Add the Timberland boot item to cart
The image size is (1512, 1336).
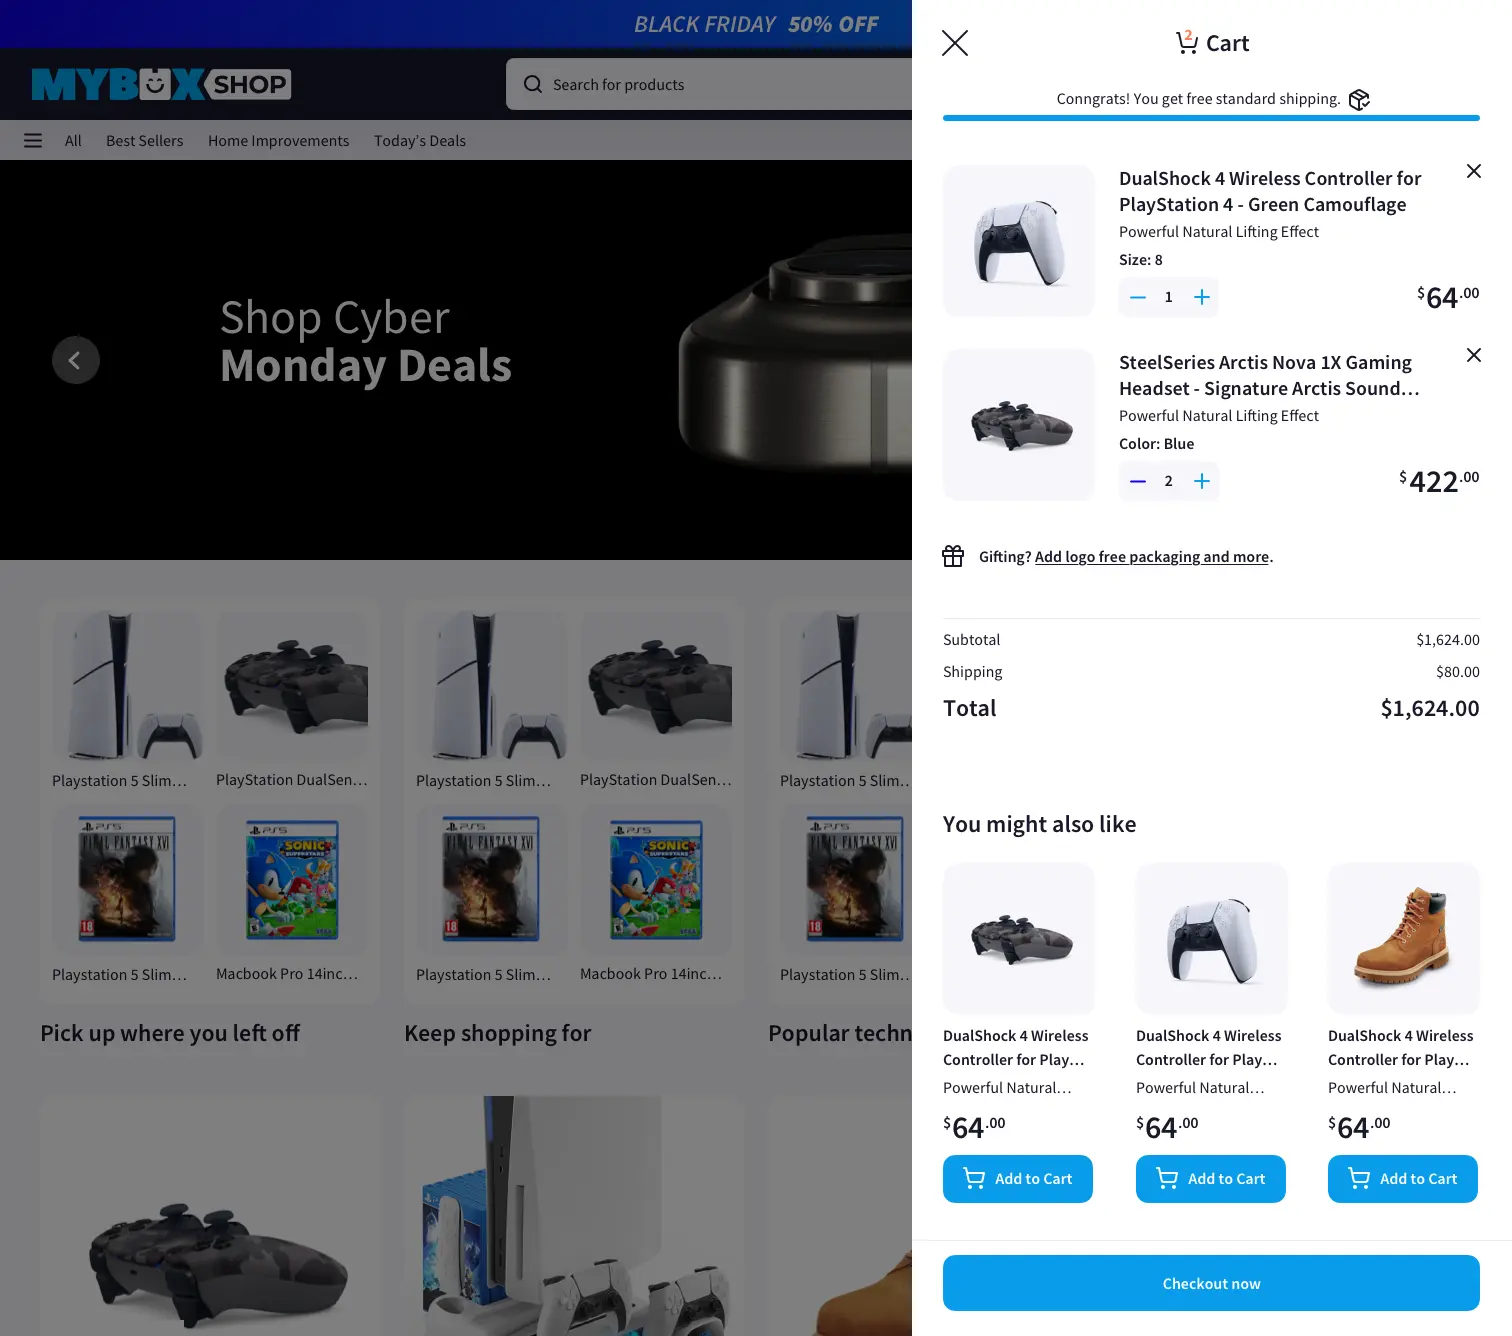pyautogui.click(x=1403, y=1179)
